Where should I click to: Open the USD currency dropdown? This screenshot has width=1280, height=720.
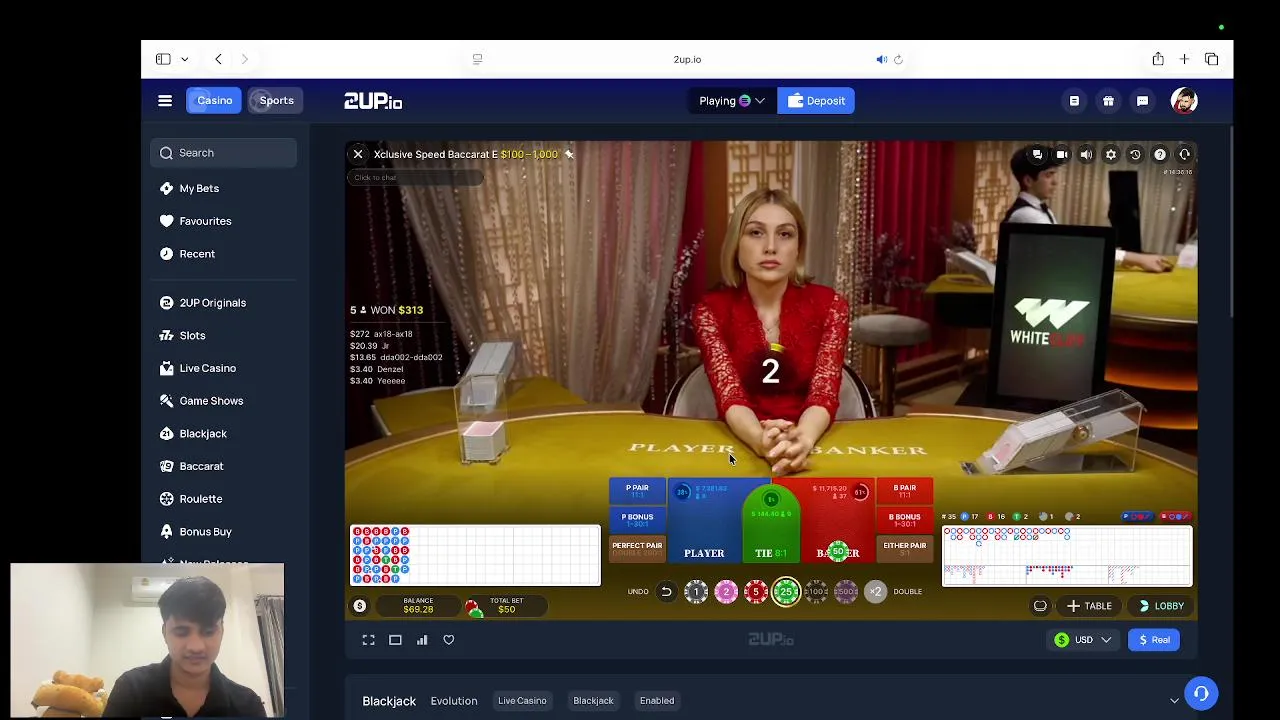tap(1083, 640)
